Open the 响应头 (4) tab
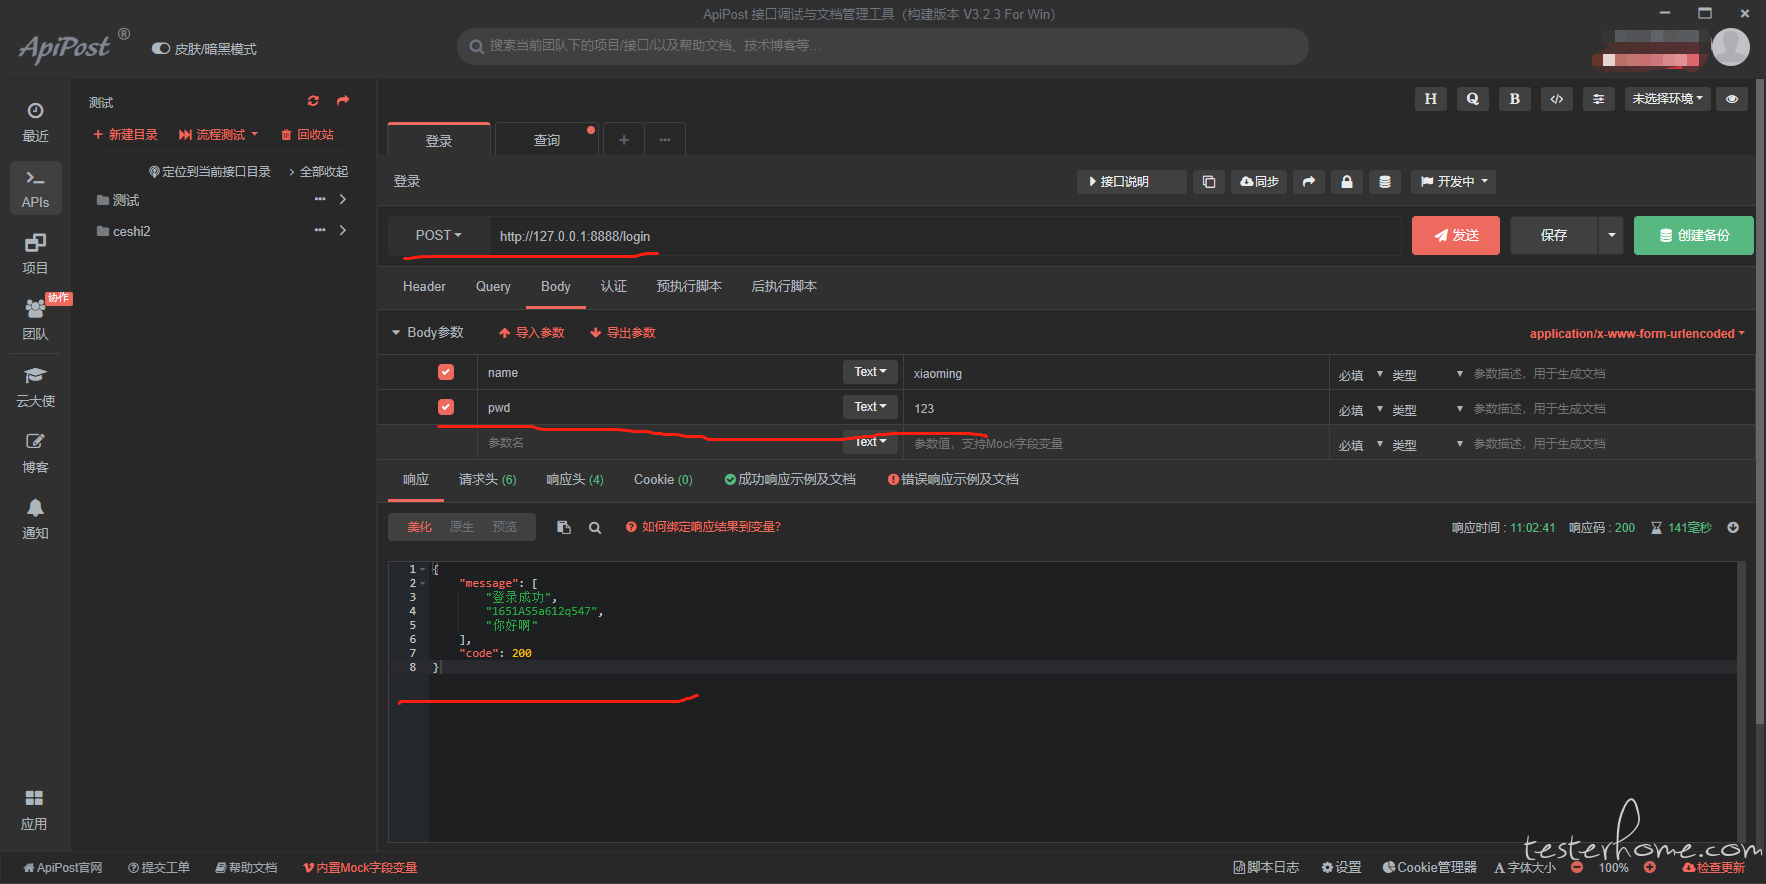1766x884 pixels. [575, 480]
